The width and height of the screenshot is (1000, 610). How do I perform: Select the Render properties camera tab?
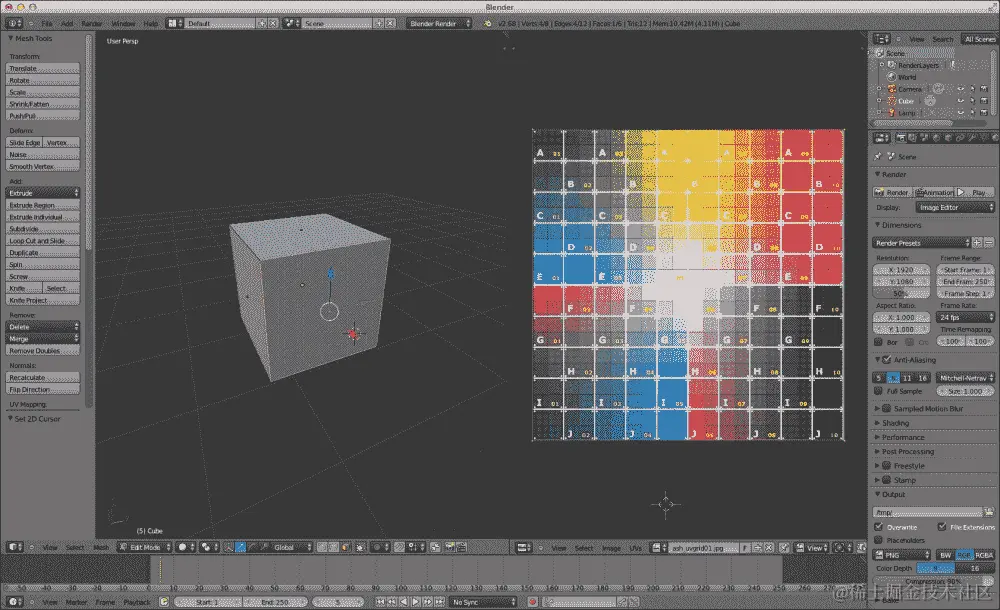pos(901,138)
